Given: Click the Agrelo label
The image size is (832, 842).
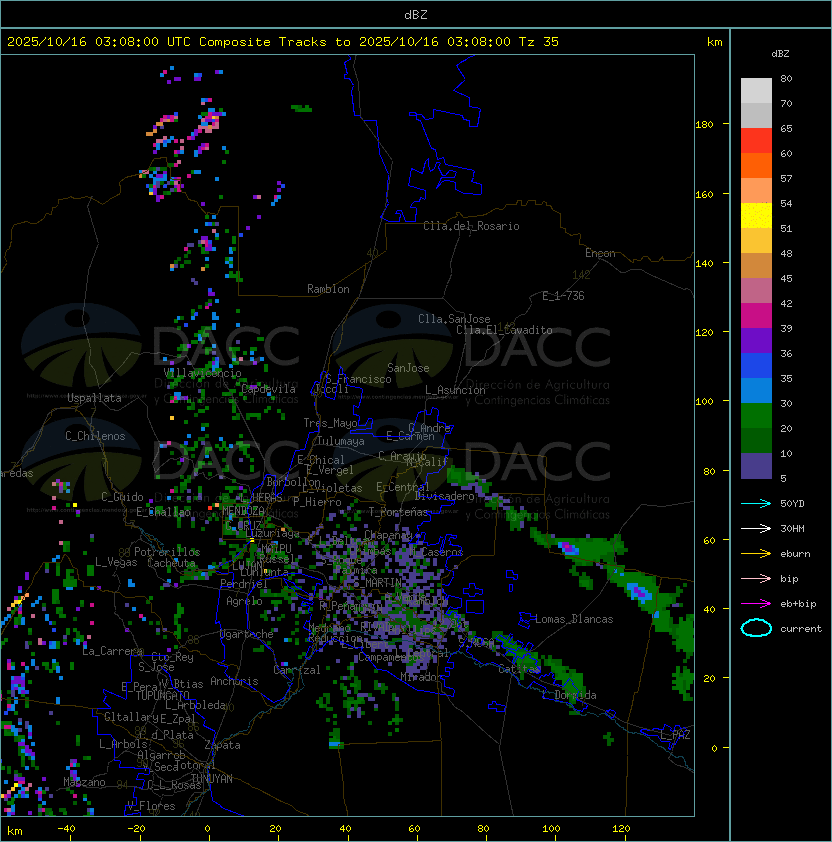Looking at the screenshot, I should (x=244, y=601).
